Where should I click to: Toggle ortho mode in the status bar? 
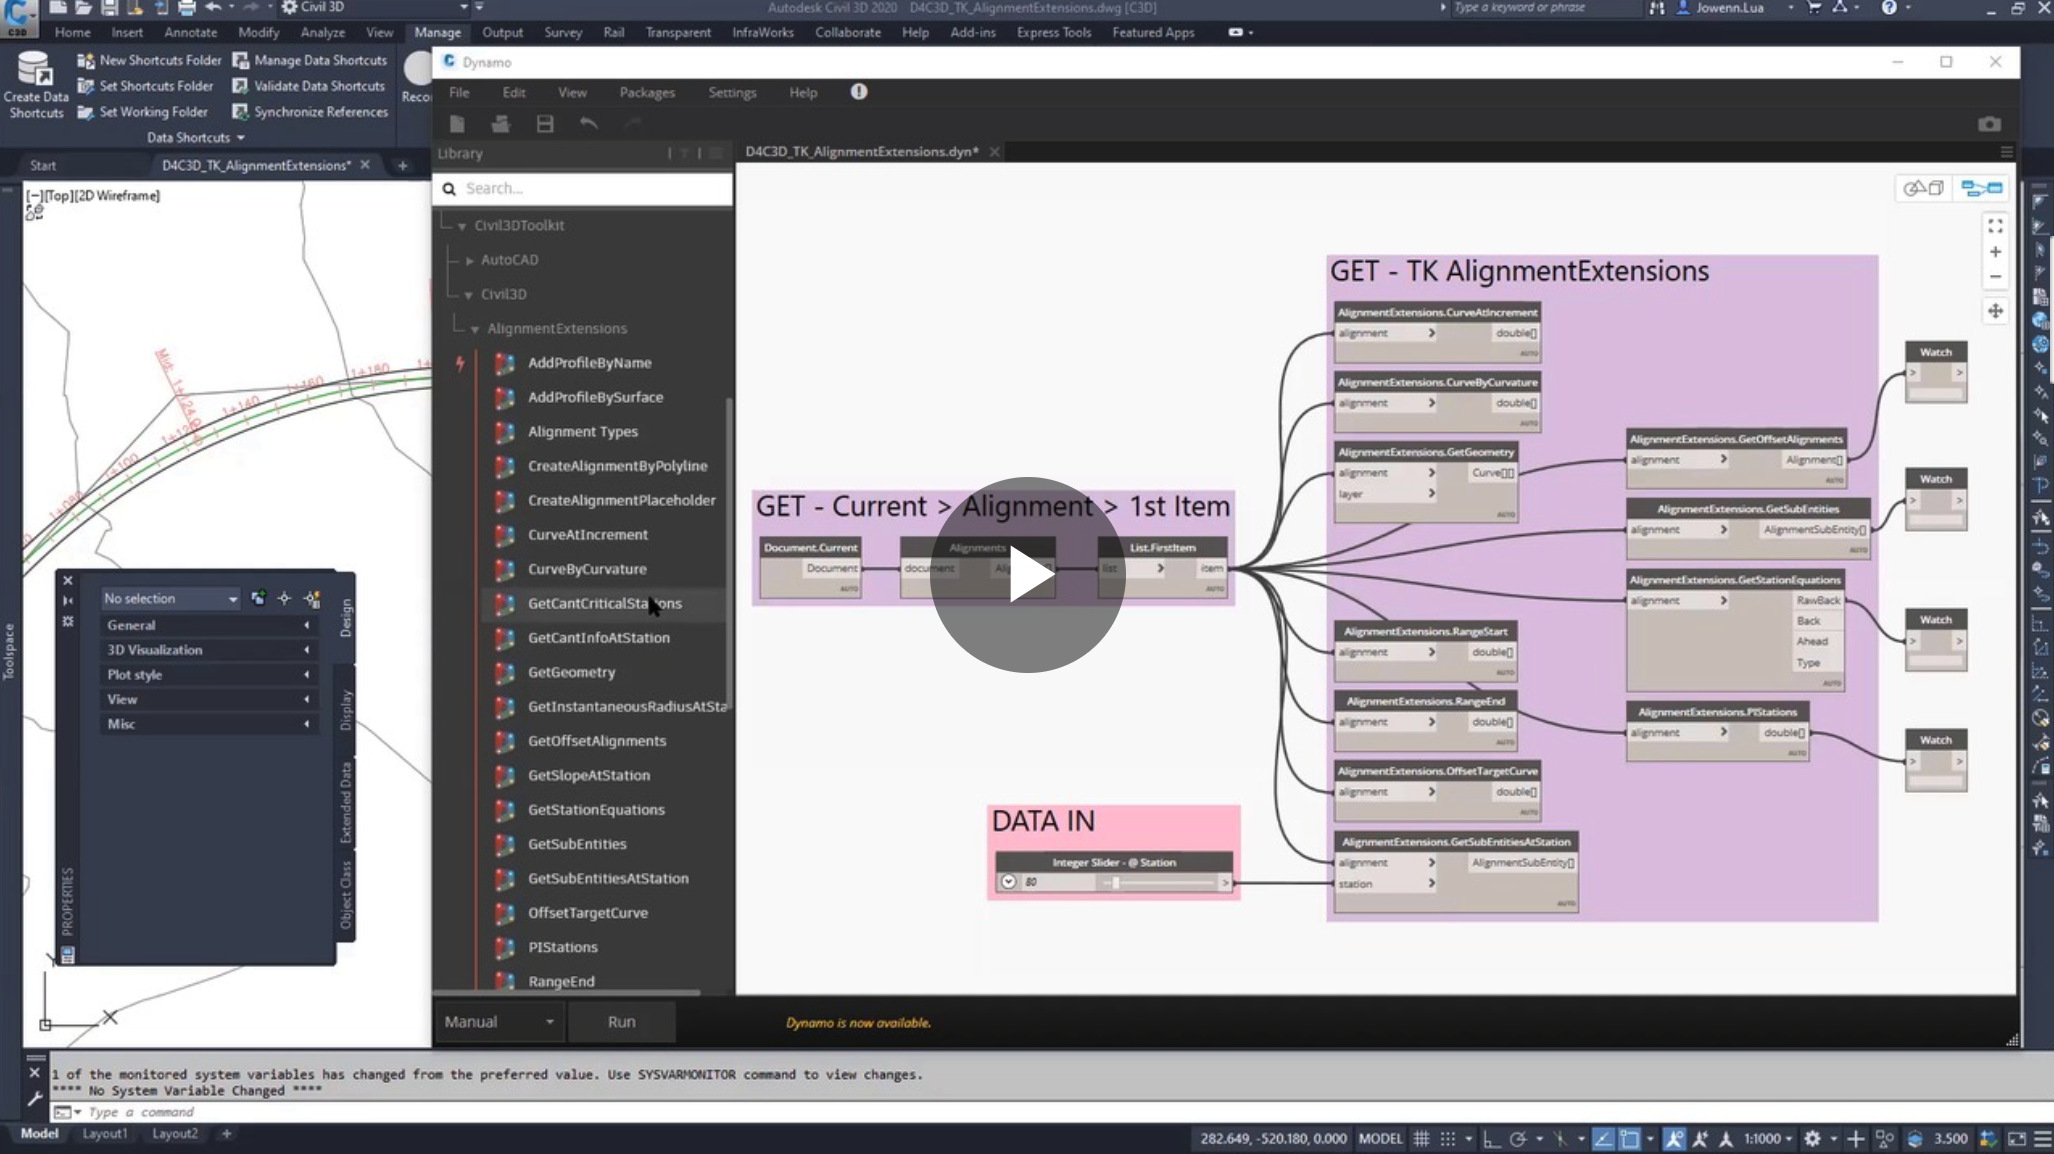coord(1490,1138)
